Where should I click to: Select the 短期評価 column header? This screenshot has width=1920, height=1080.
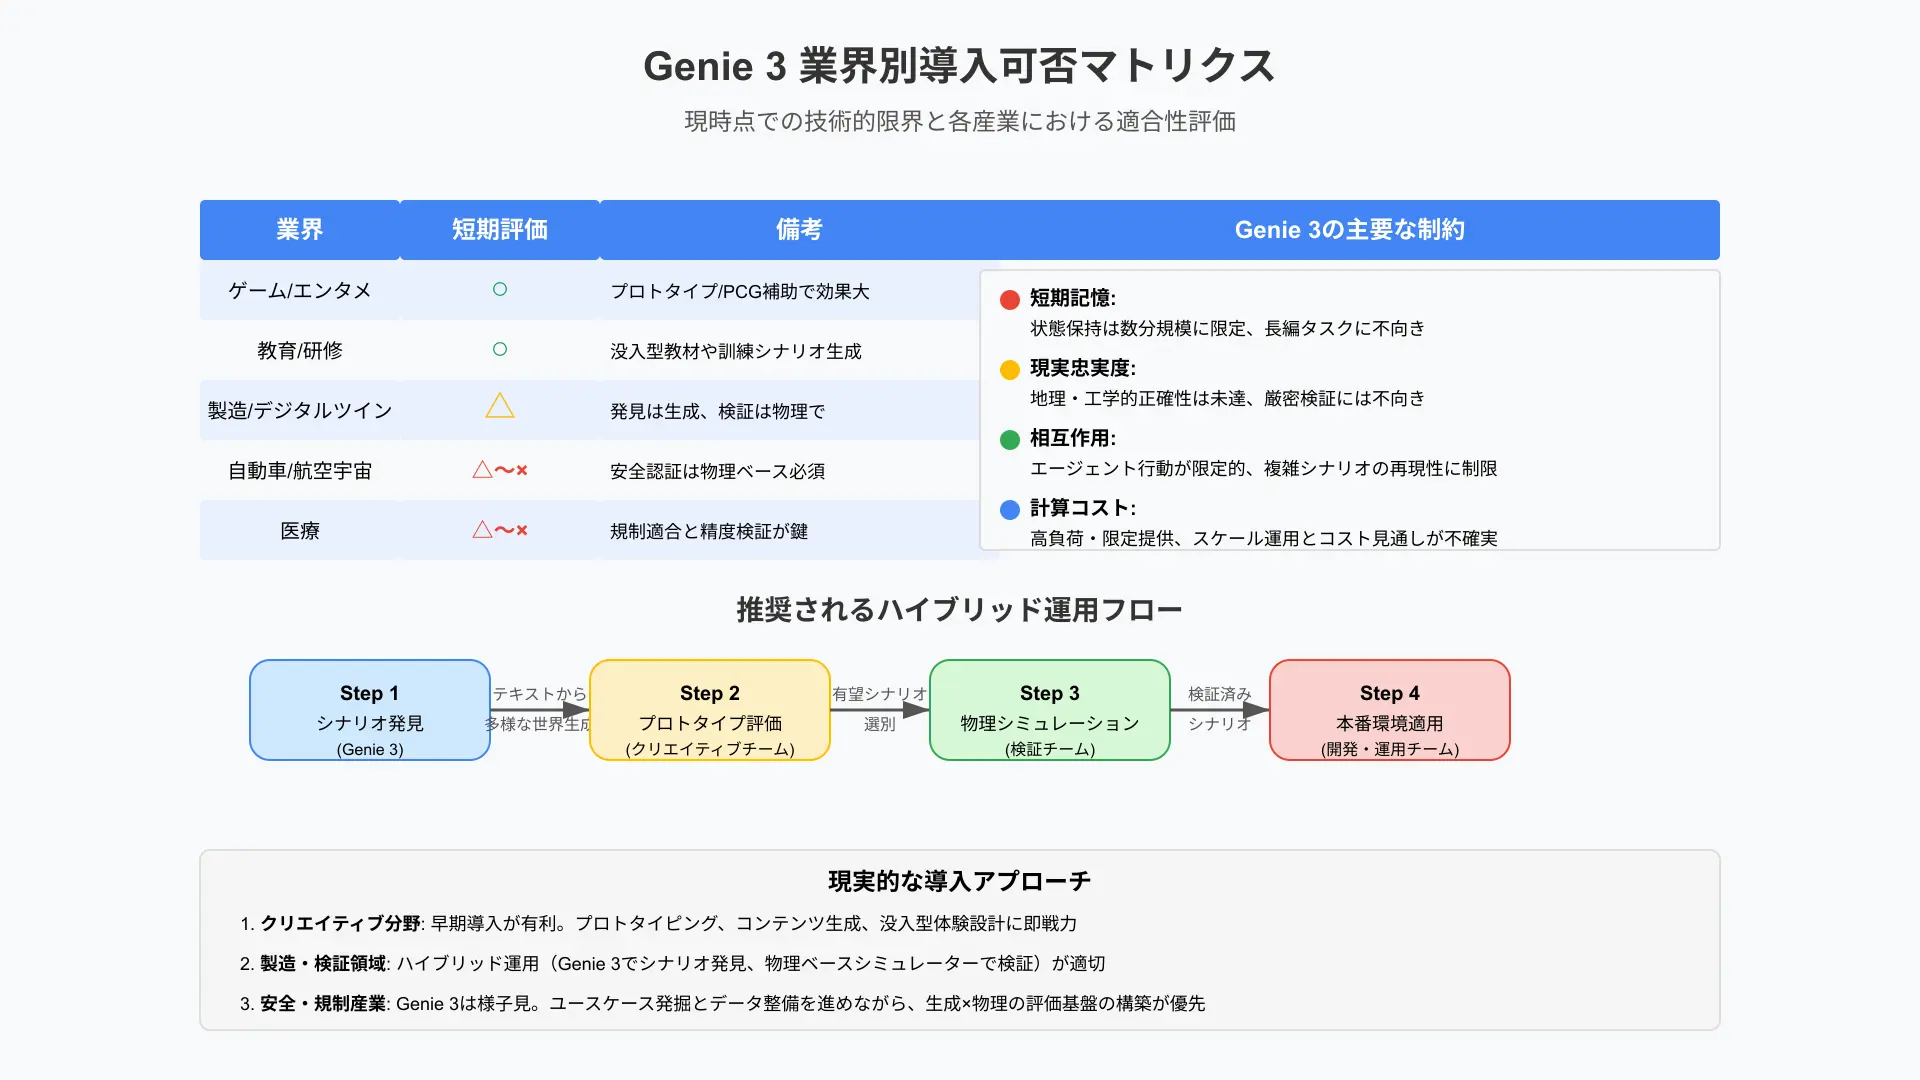[x=500, y=230]
